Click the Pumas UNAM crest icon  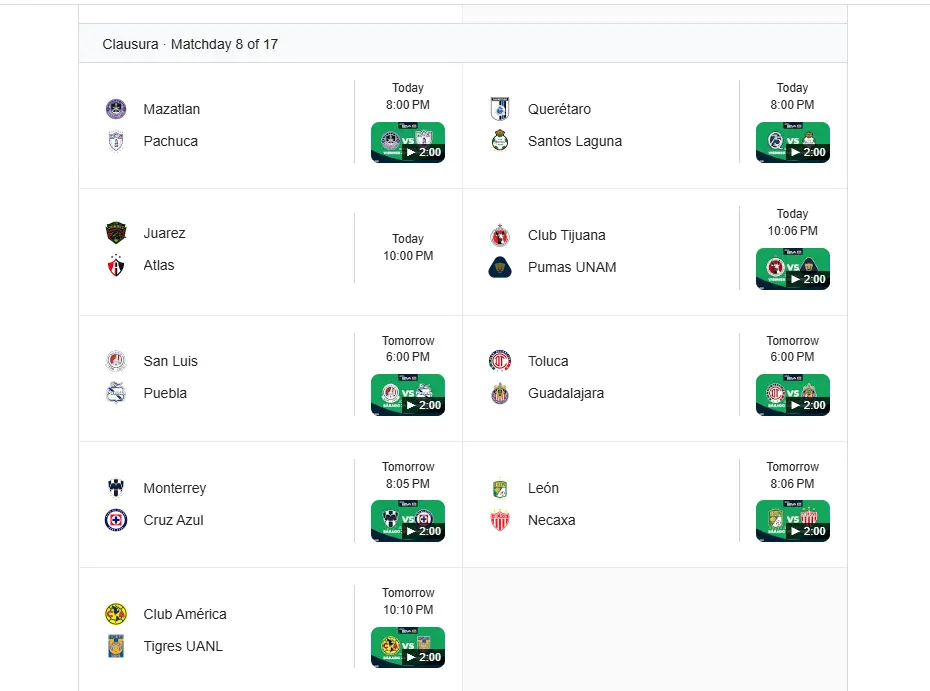click(500, 267)
